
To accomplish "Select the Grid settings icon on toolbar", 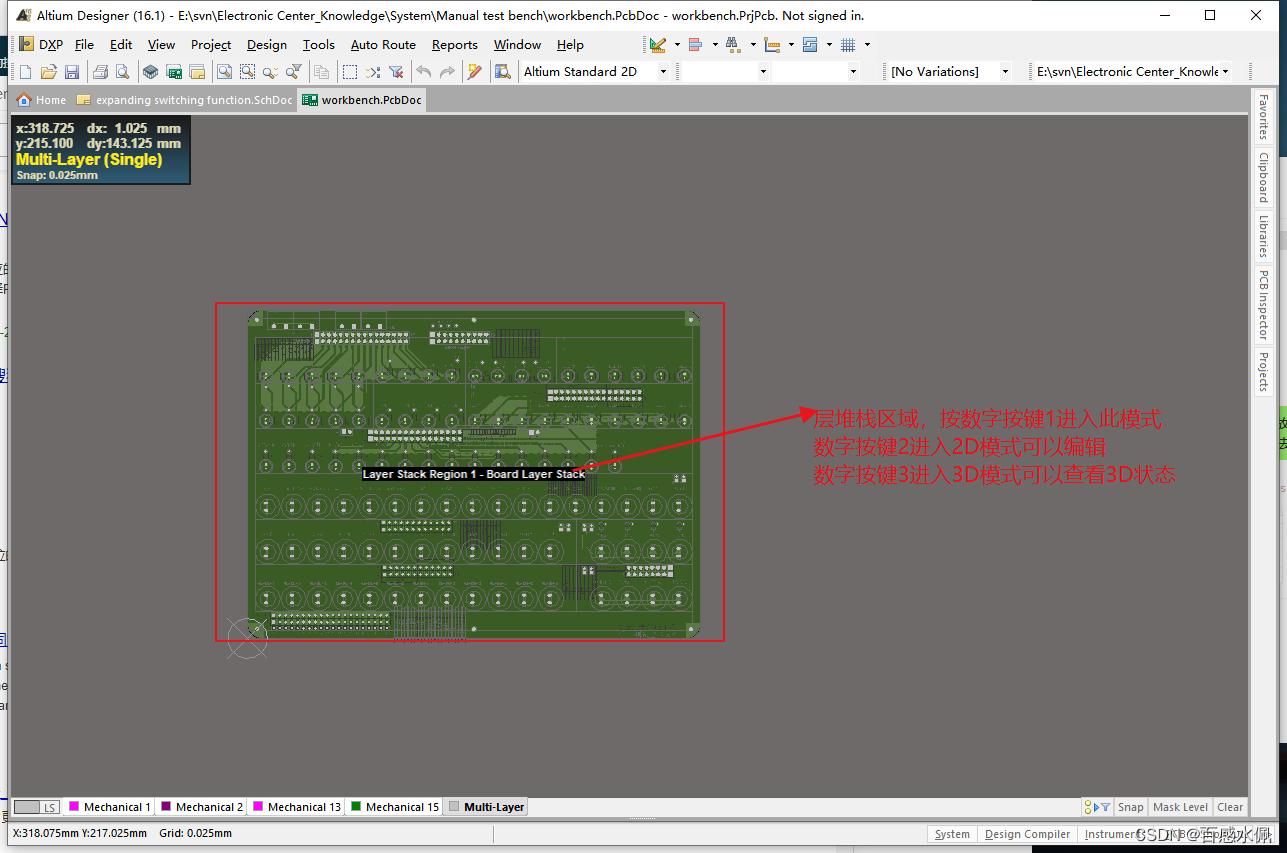I will point(849,45).
